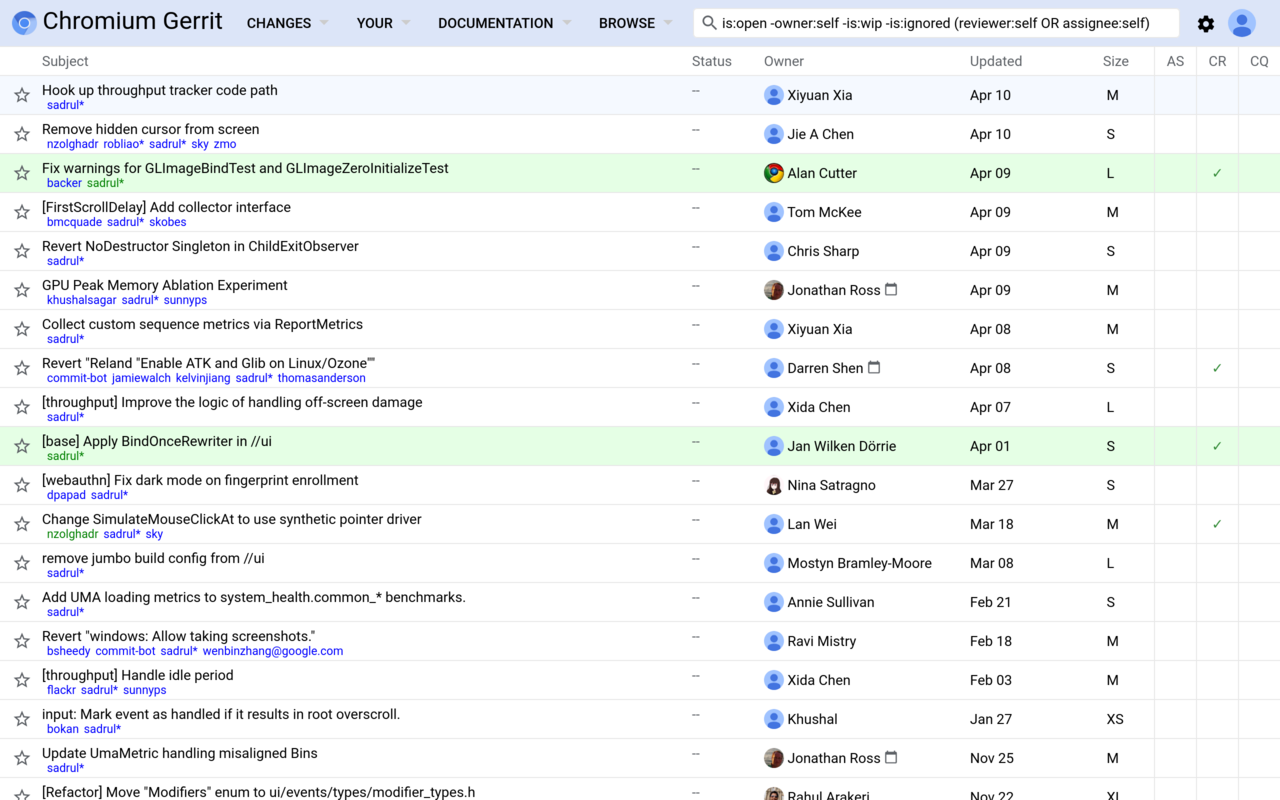Expand the YOUR dropdown arrow
This screenshot has height=800, width=1280.
coord(405,23)
